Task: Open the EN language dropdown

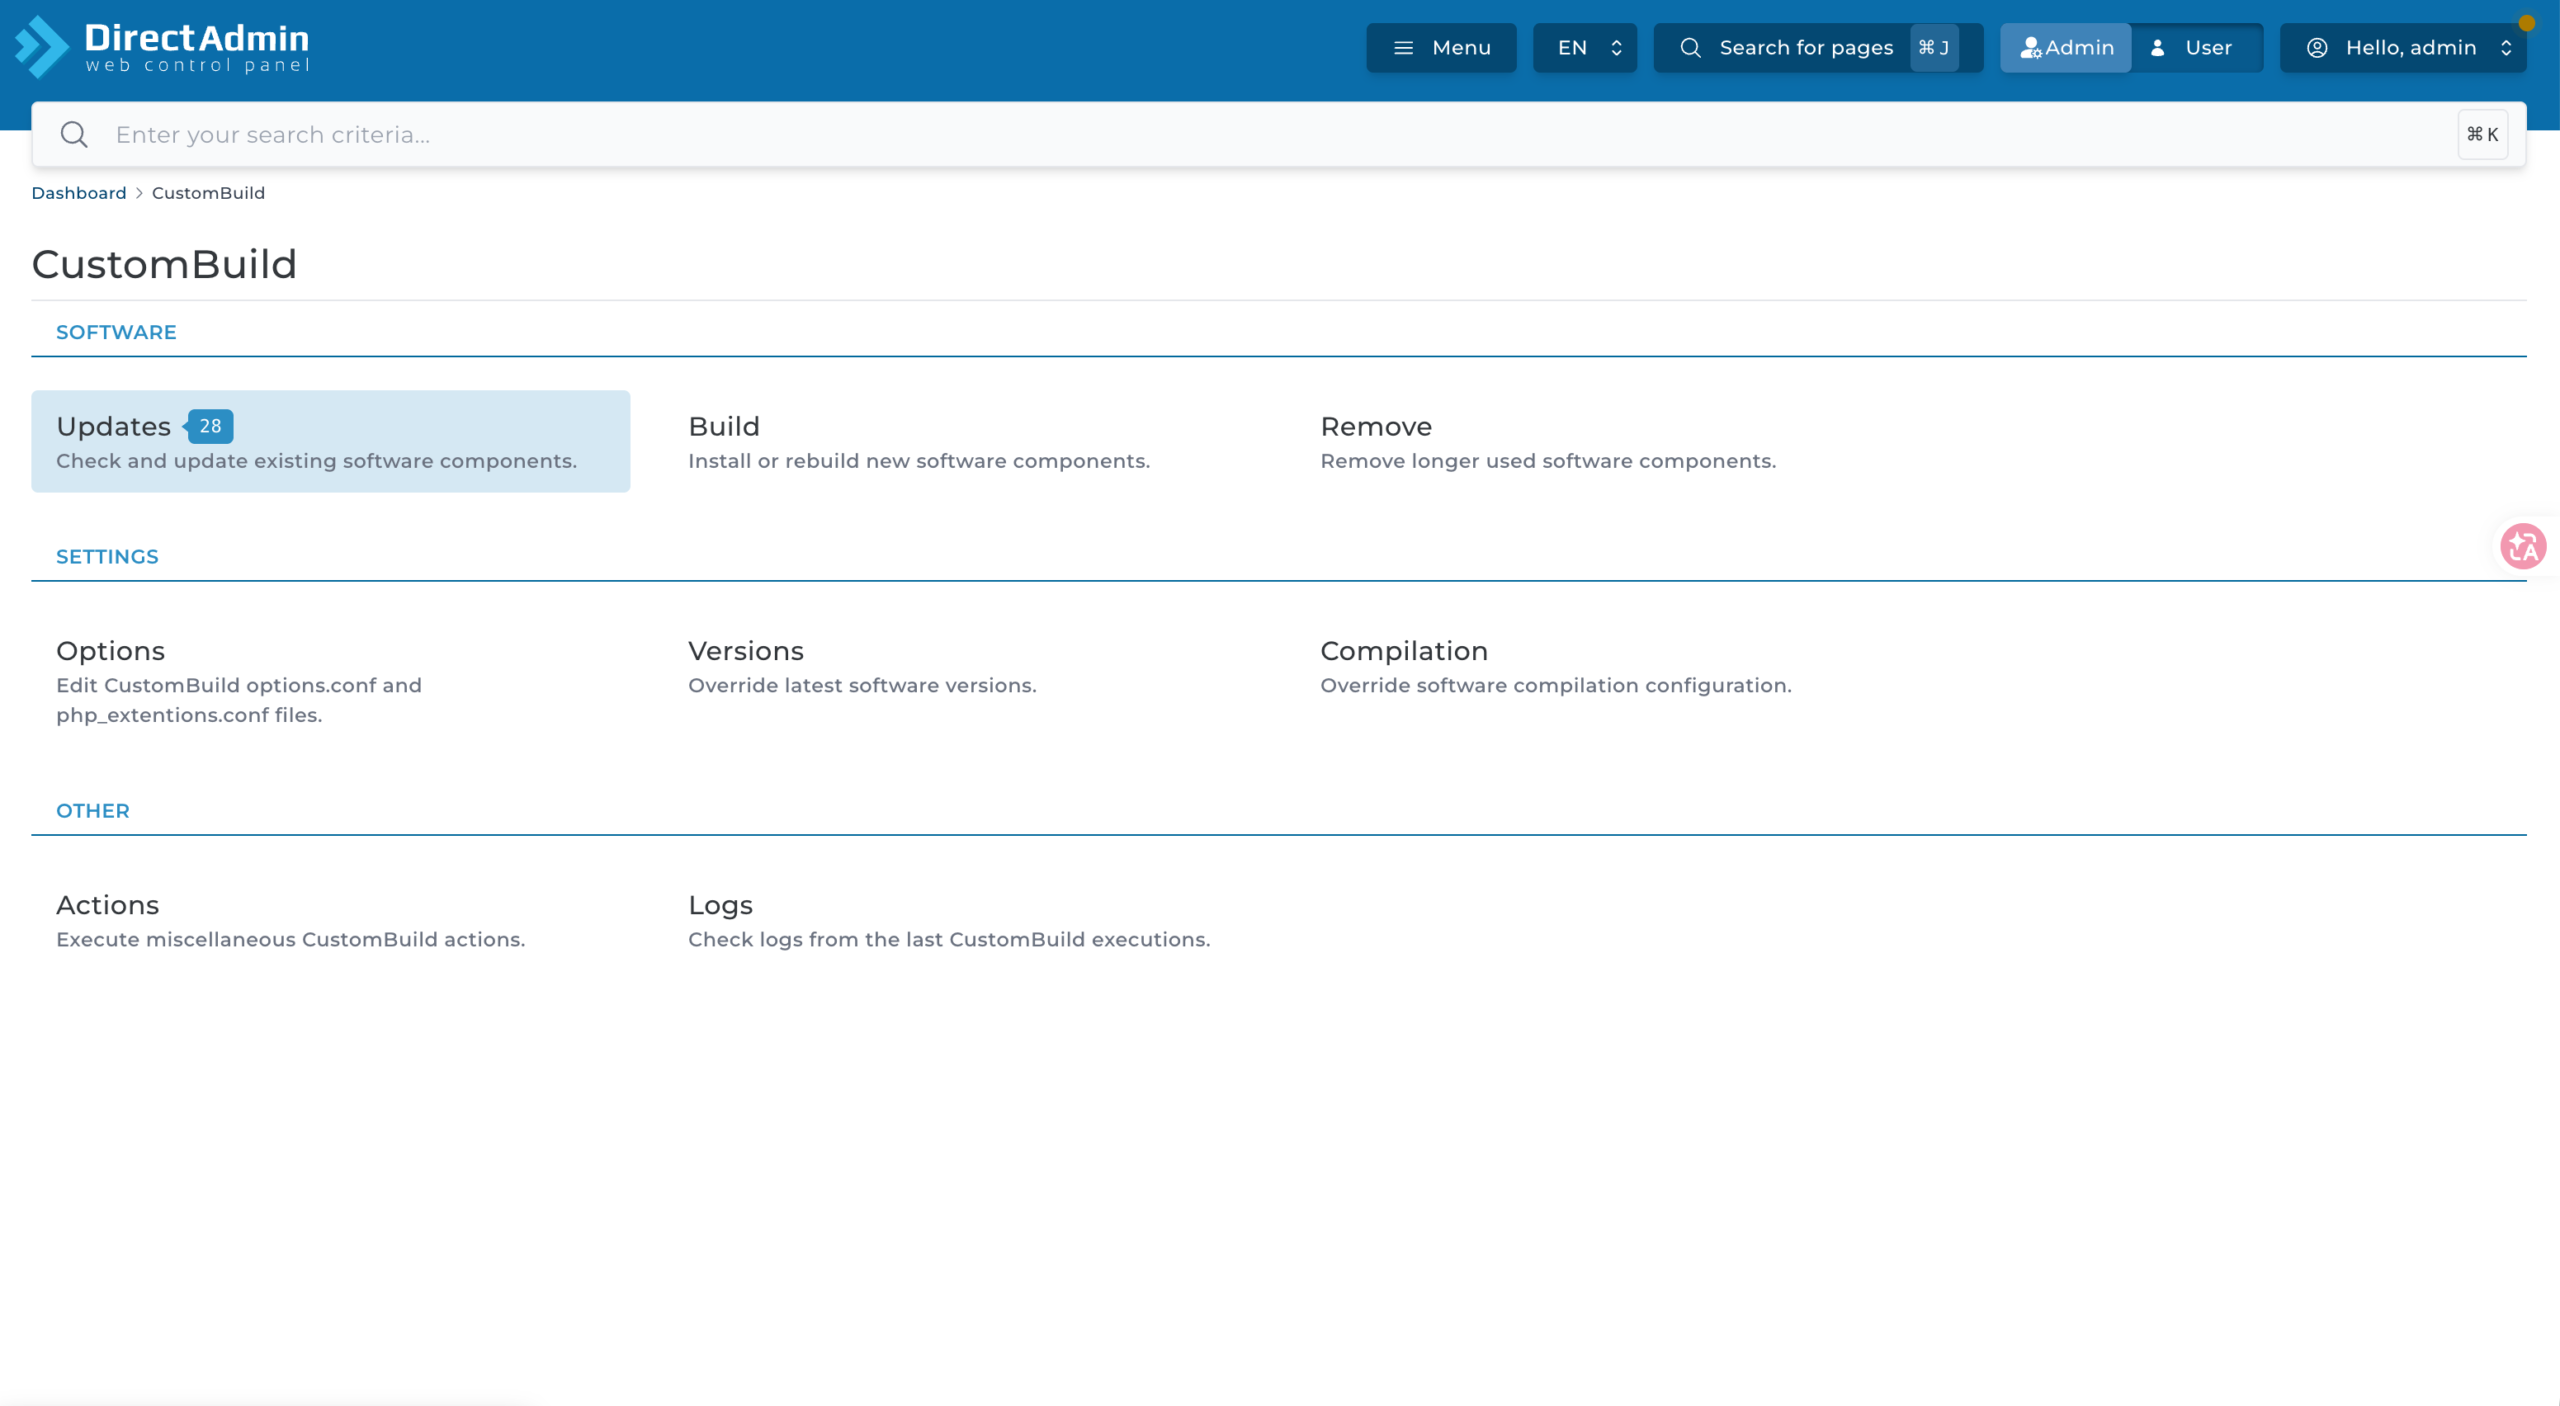Action: coord(1585,48)
